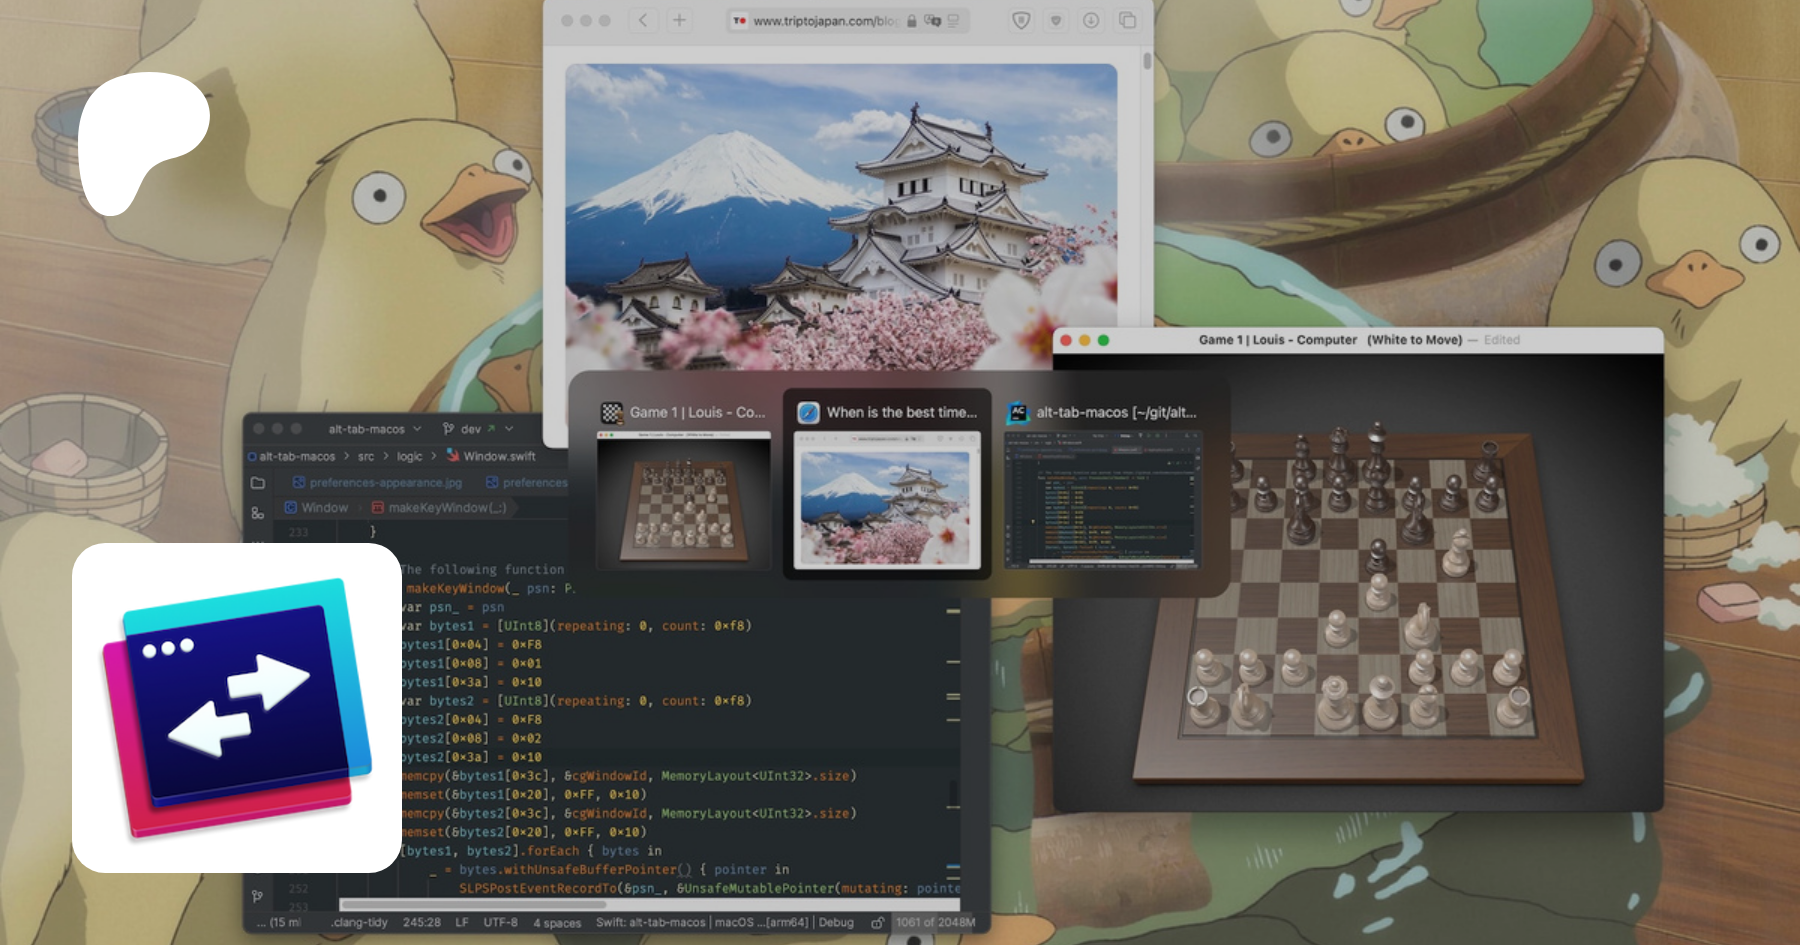The width and height of the screenshot is (1800, 945).
Task: Show tab overview in Safari
Action: click(x=1127, y=20)
